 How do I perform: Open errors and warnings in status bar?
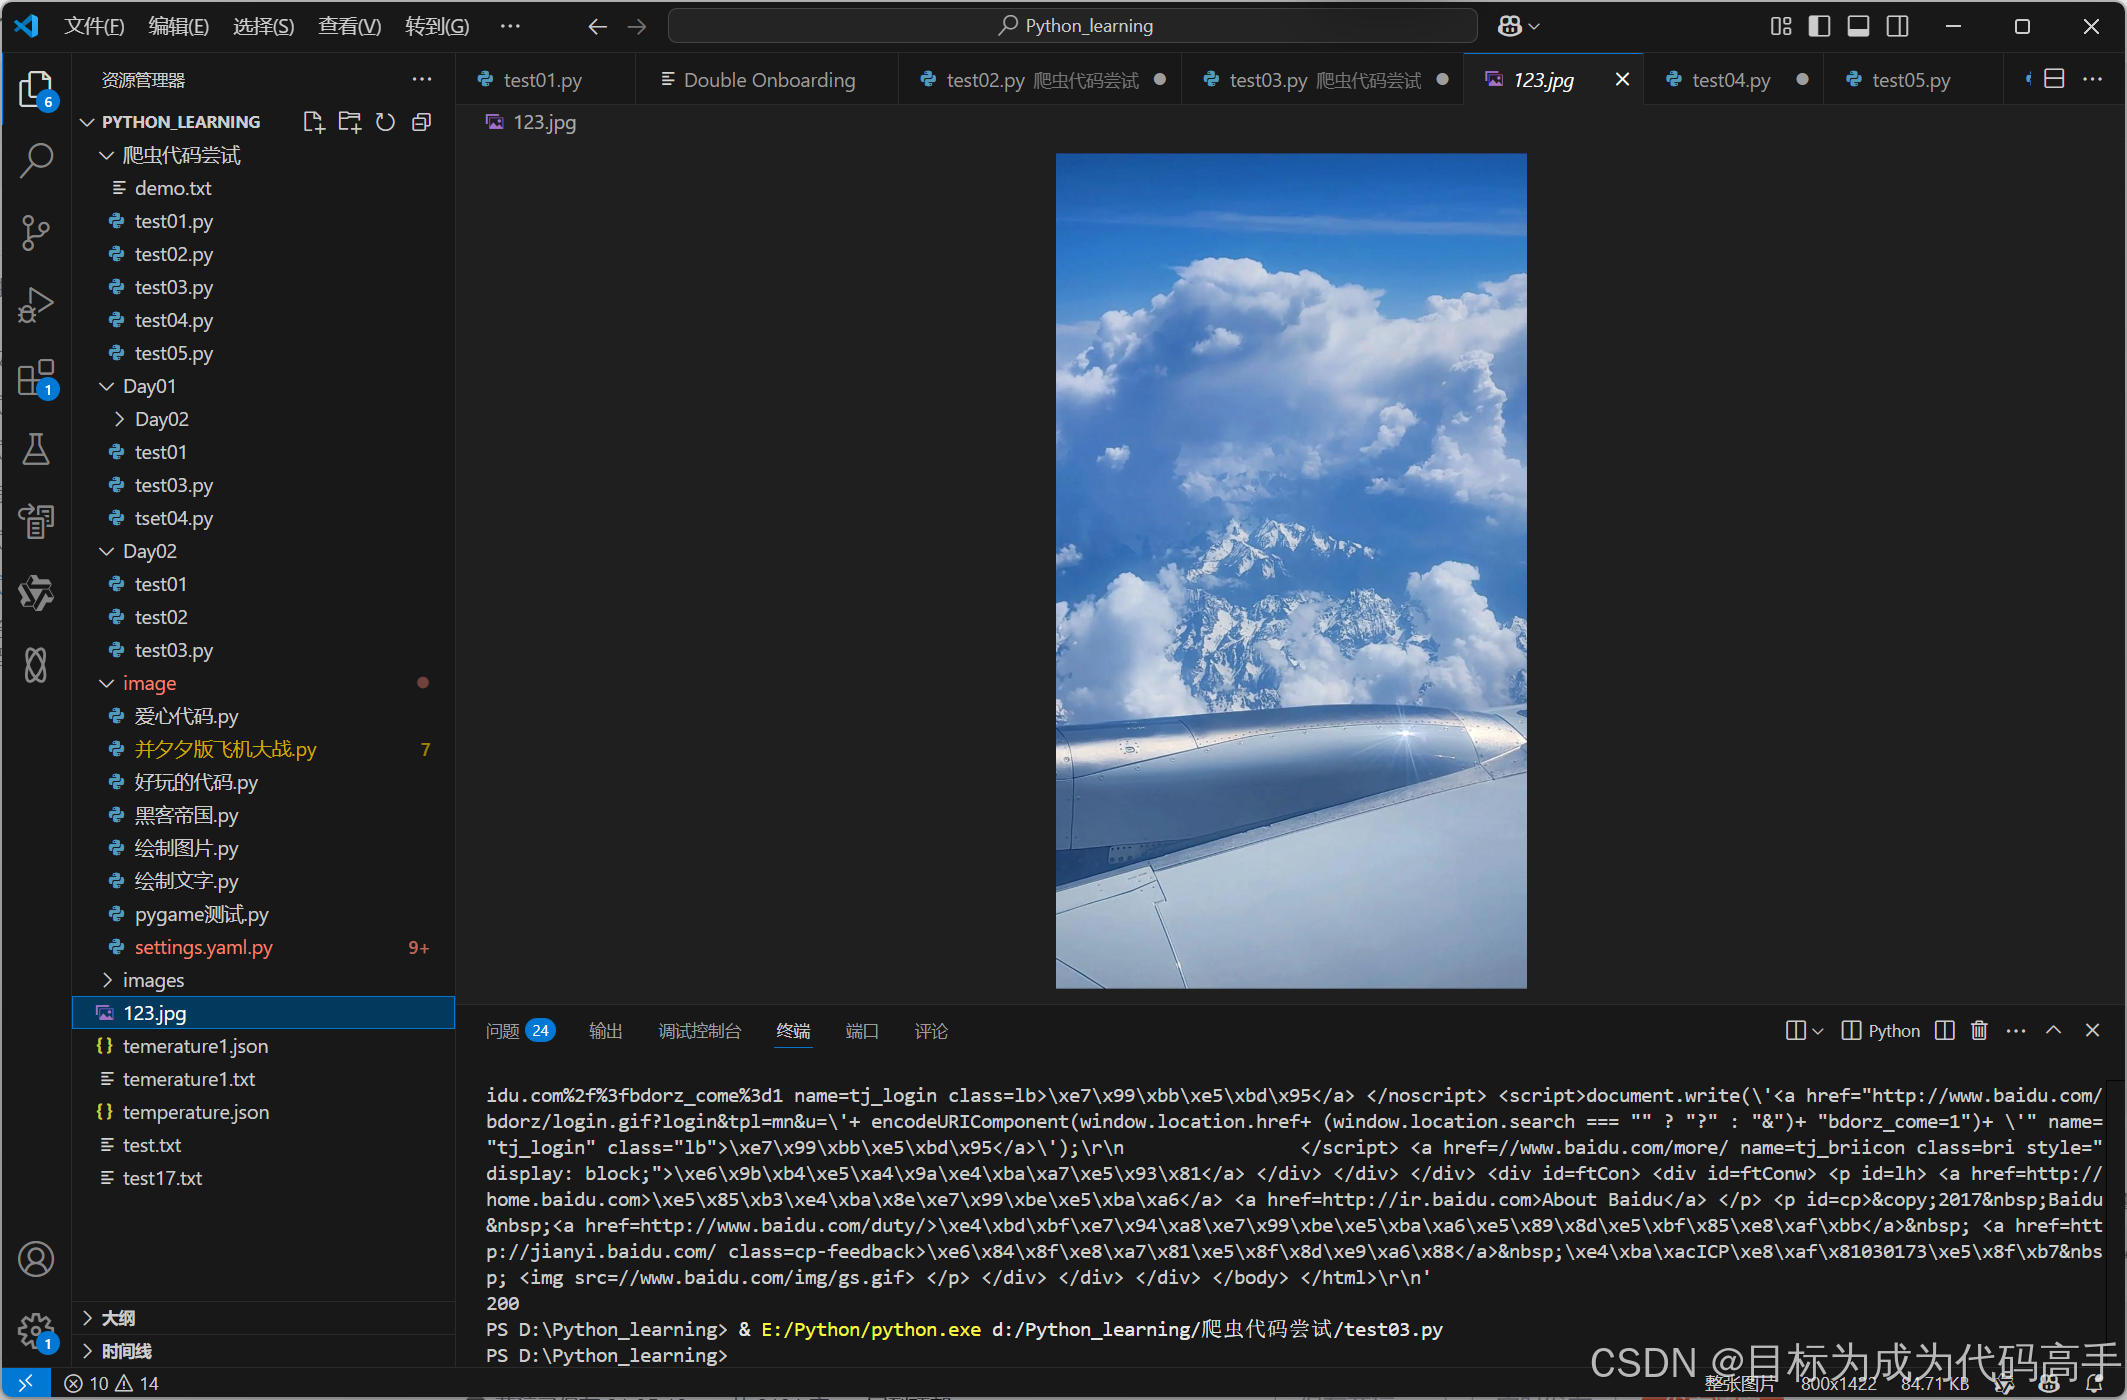112,1383
